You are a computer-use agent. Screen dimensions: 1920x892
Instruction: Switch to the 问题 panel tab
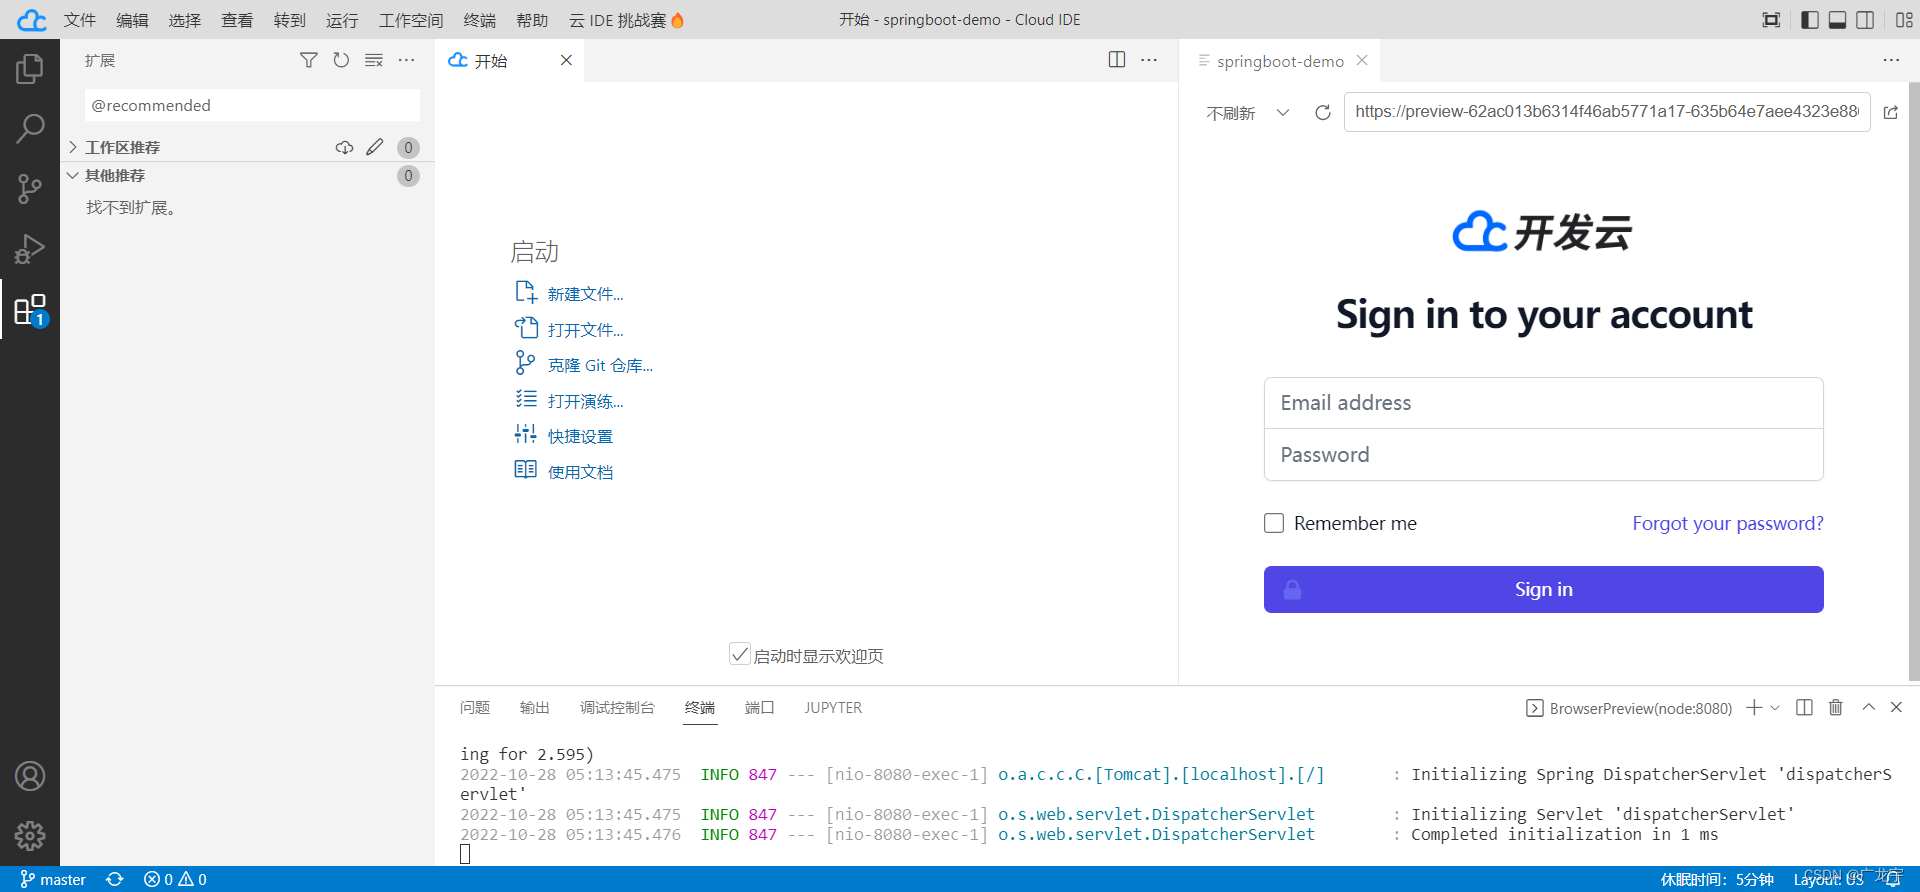point(475,708)
